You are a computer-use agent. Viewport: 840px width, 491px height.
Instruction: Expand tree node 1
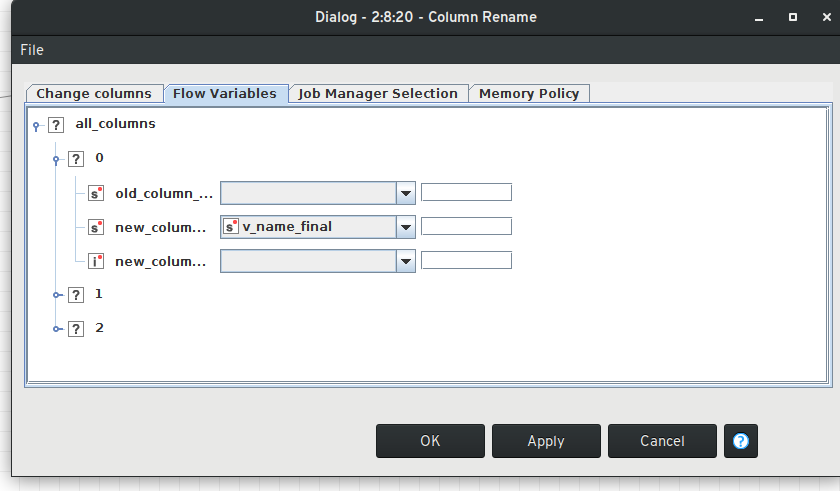click(x=57, y=295)
